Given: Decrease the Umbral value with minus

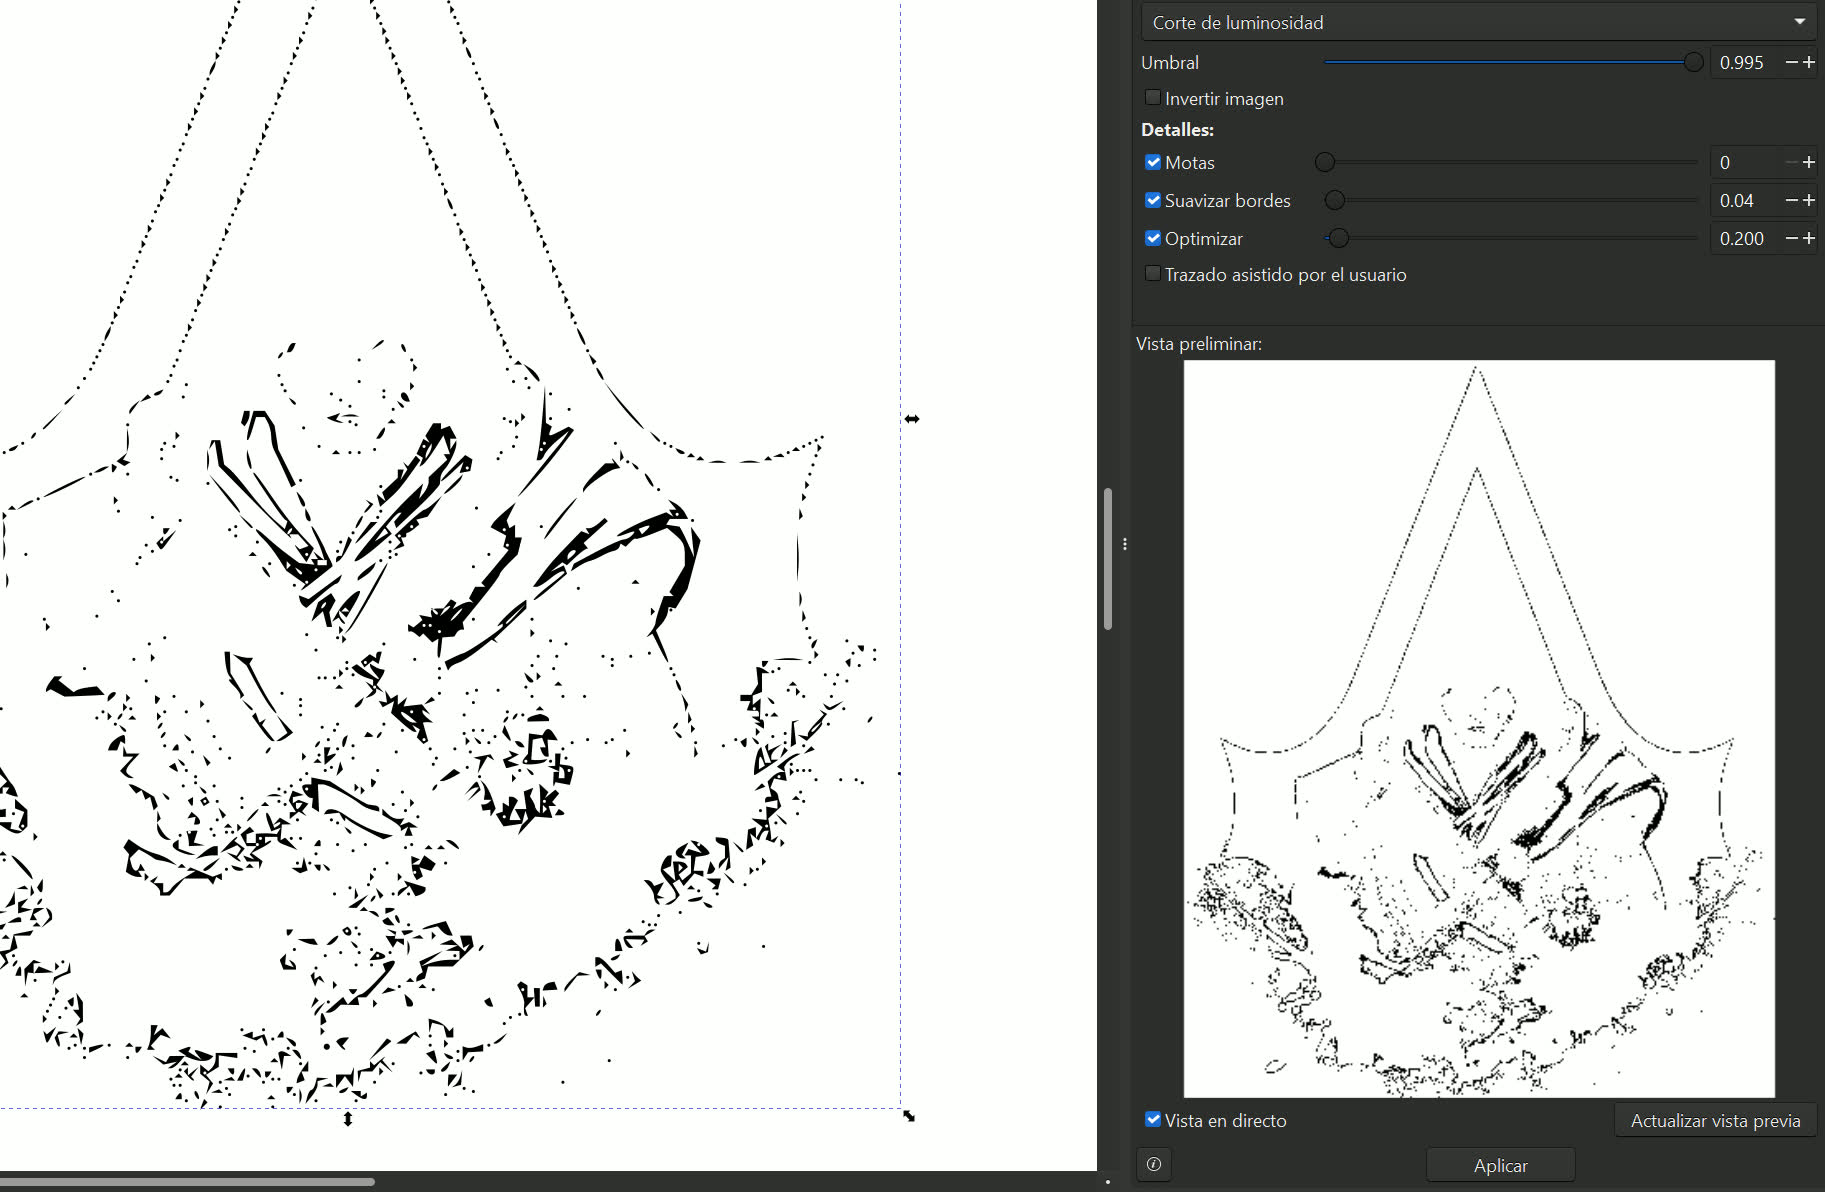Looking at the screenshot, I should click(x=1791, y=62).
